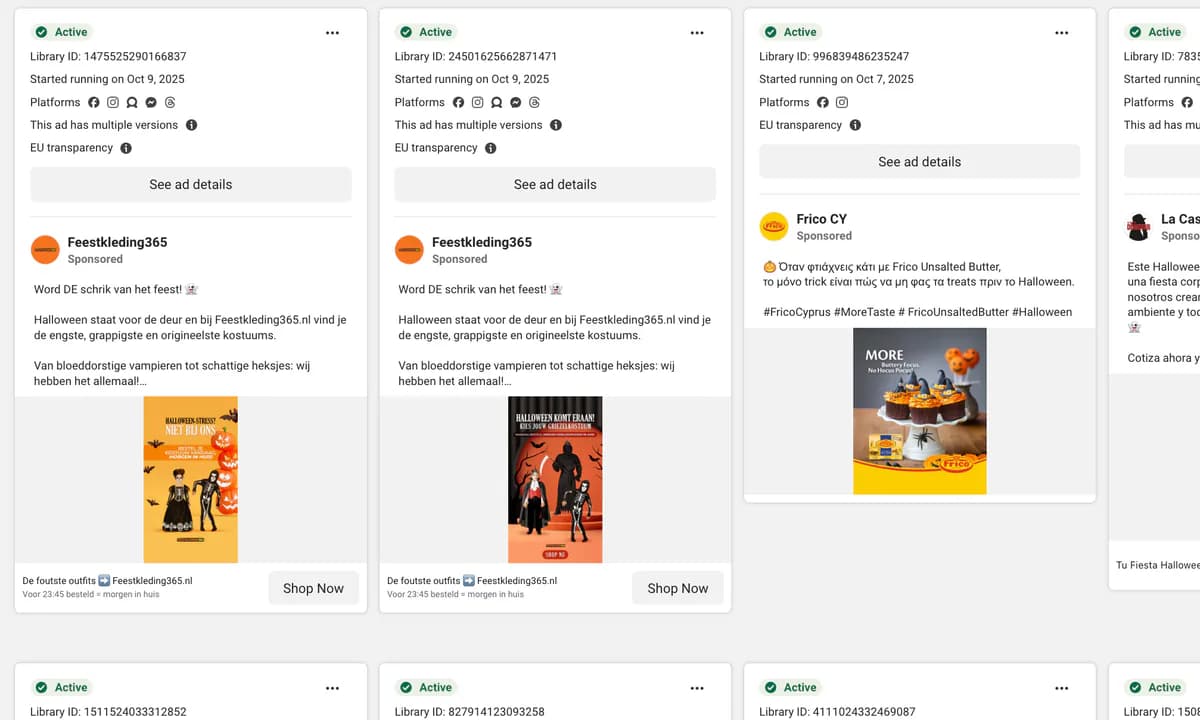Click 'Library ID: 996839486235247' text
The width and height of the screenshot is (1200, 720).
[834, 56]
